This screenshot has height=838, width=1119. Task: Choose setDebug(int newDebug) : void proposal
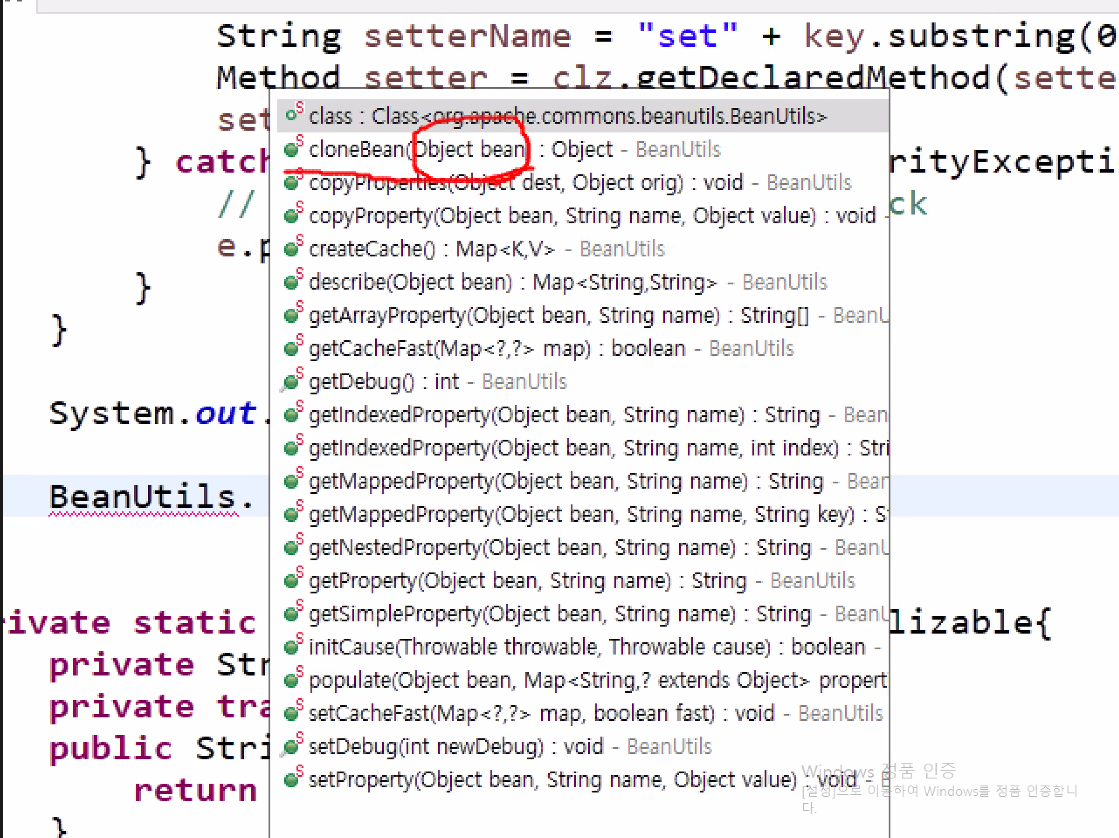(x=582, y=746)
